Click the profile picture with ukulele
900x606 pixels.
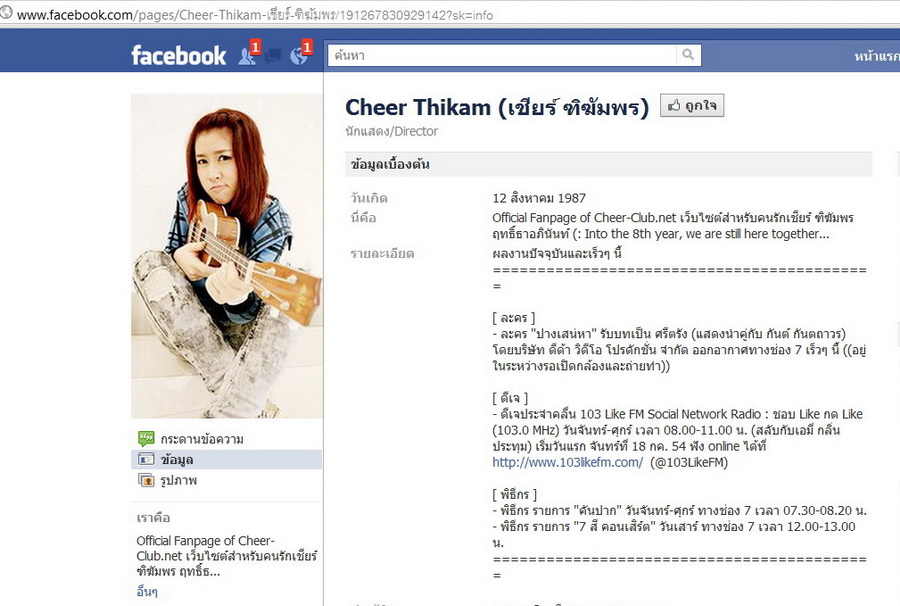point(227,256)
